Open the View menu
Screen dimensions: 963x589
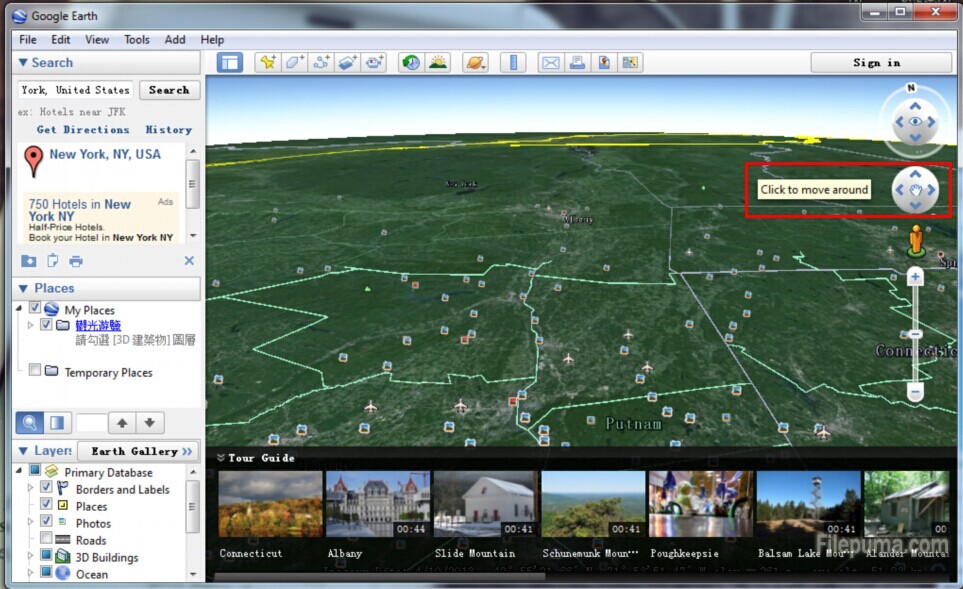[97, 40]
